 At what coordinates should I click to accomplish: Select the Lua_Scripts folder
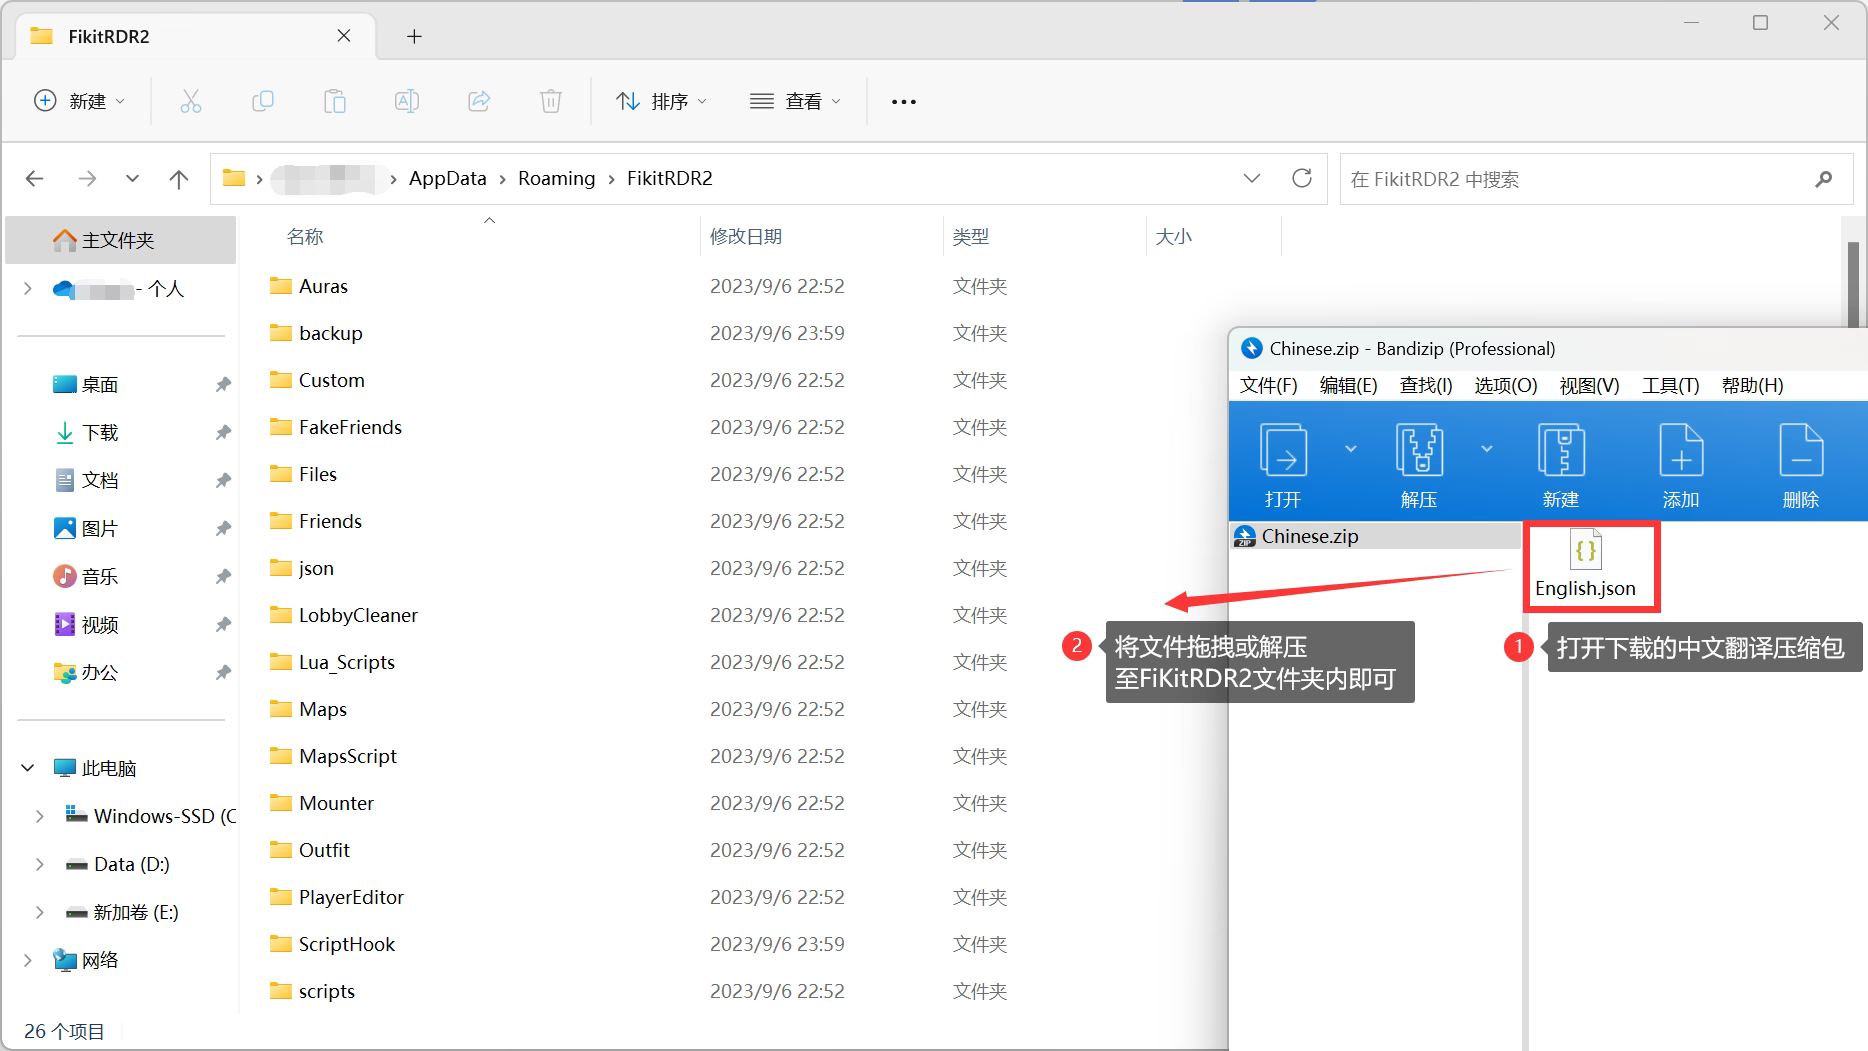[346, 662]
